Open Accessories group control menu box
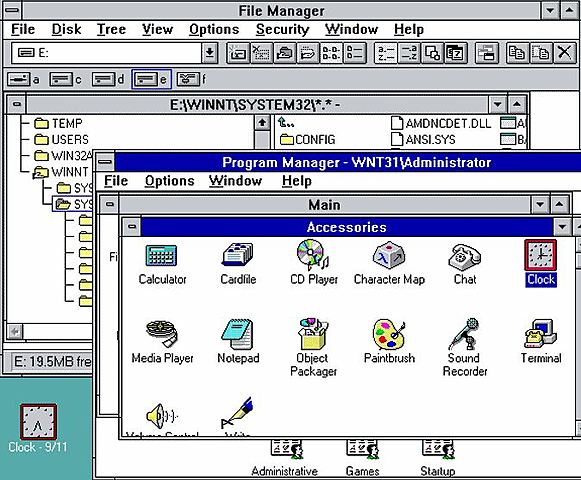581x480 pixels. (x=132, y=226)
